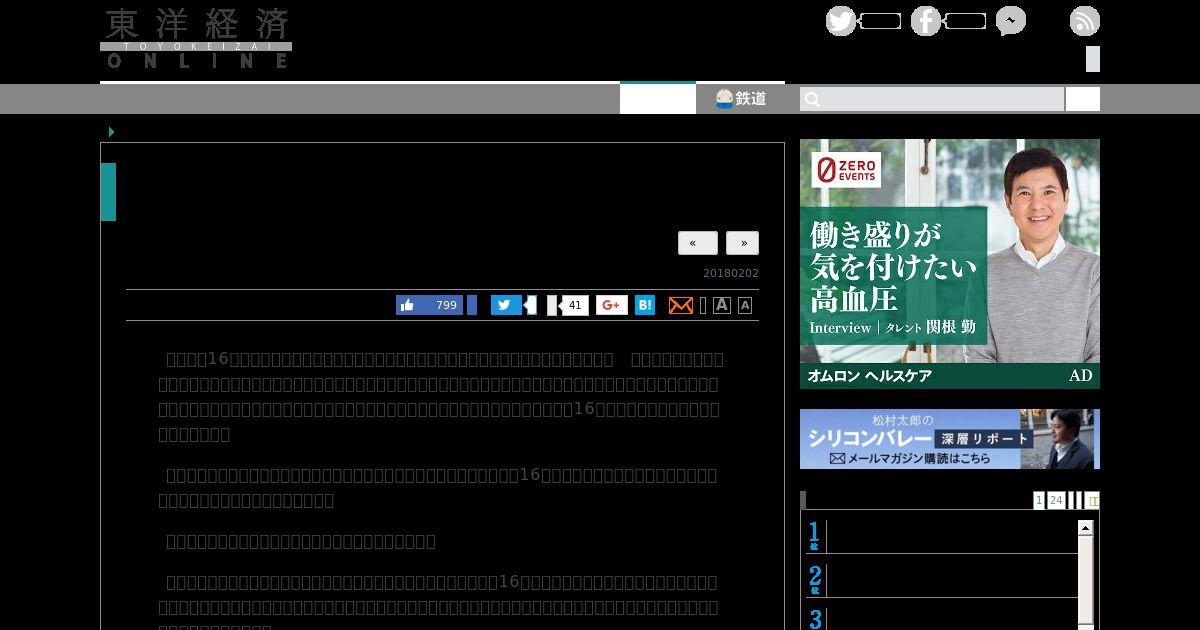Open the シリコンバレー深層リポート banner
Viewport: 1200px width, 630px height.
point(950,439)
